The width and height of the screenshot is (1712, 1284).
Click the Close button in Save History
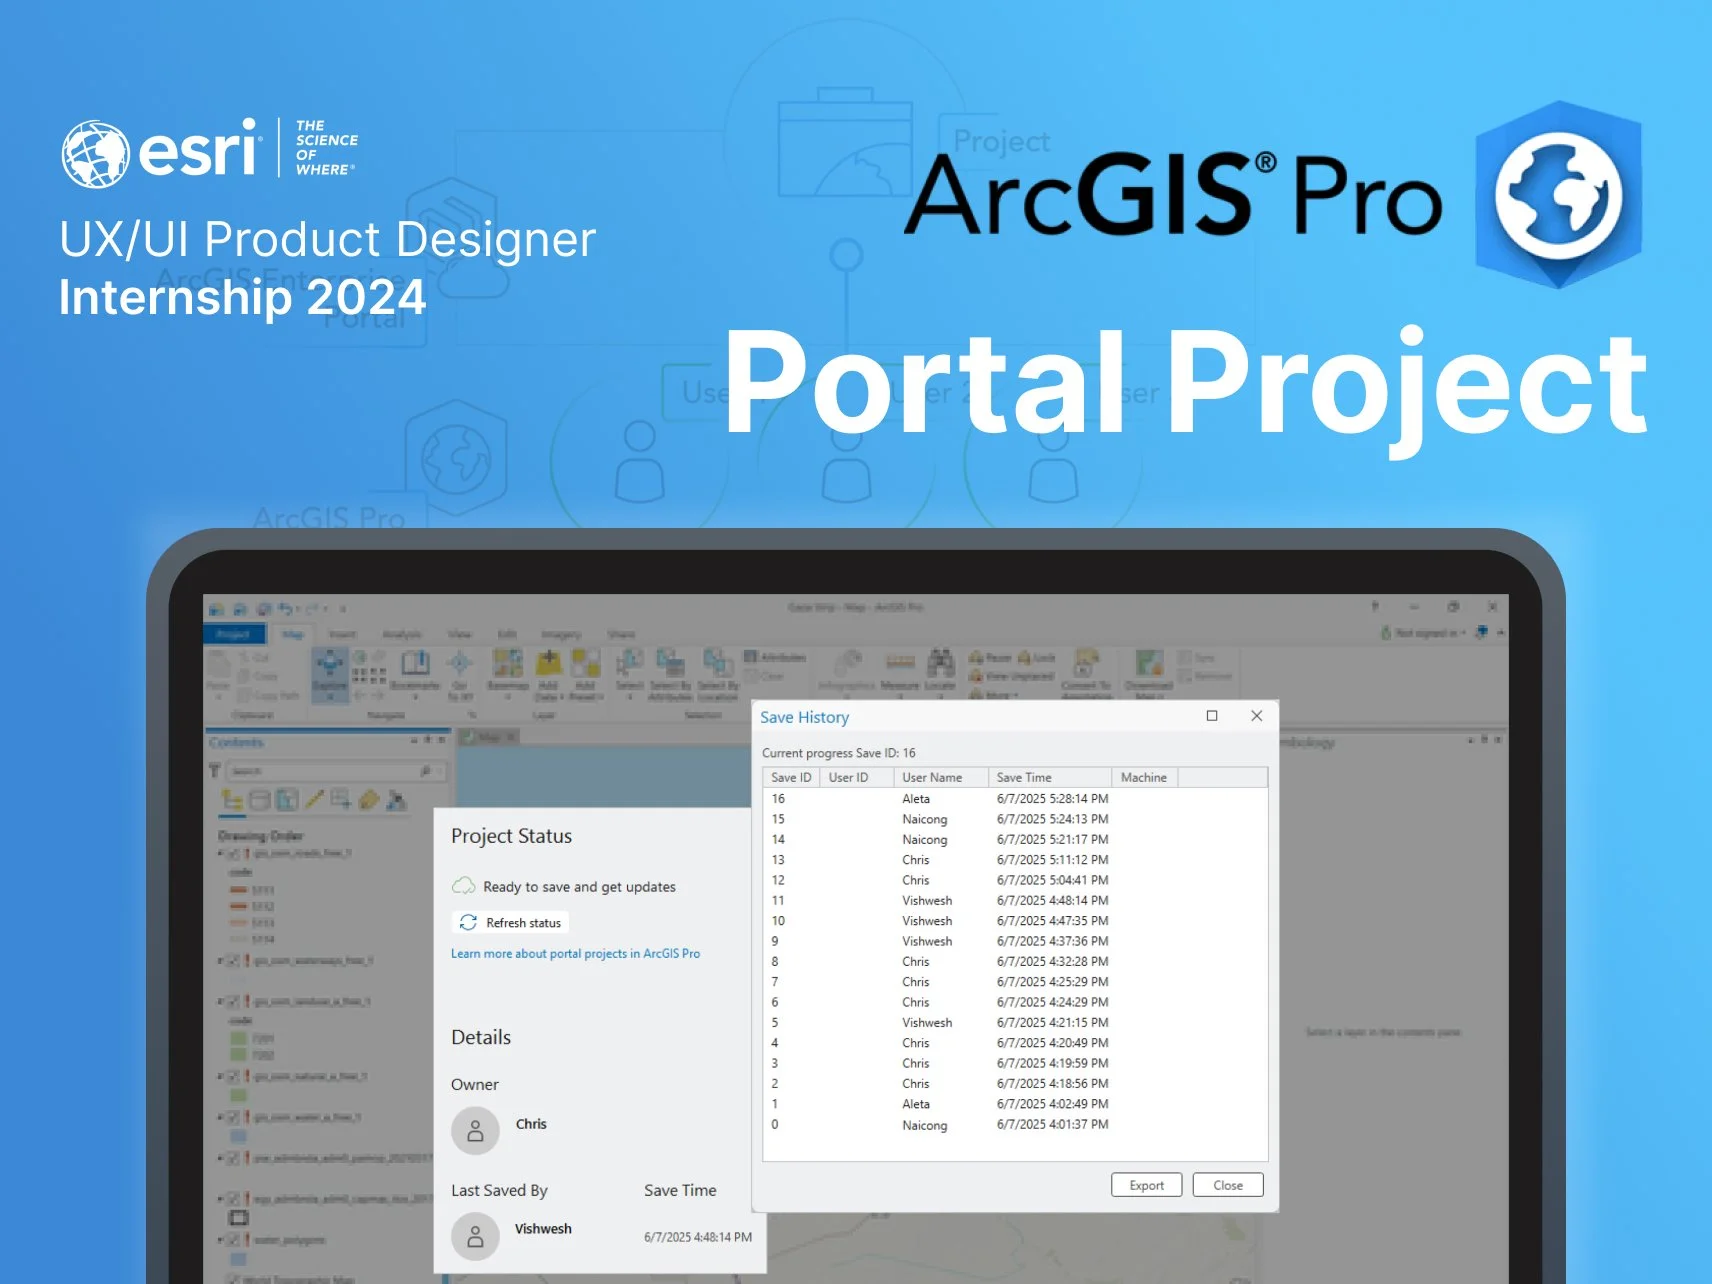click(1227, 1185)
